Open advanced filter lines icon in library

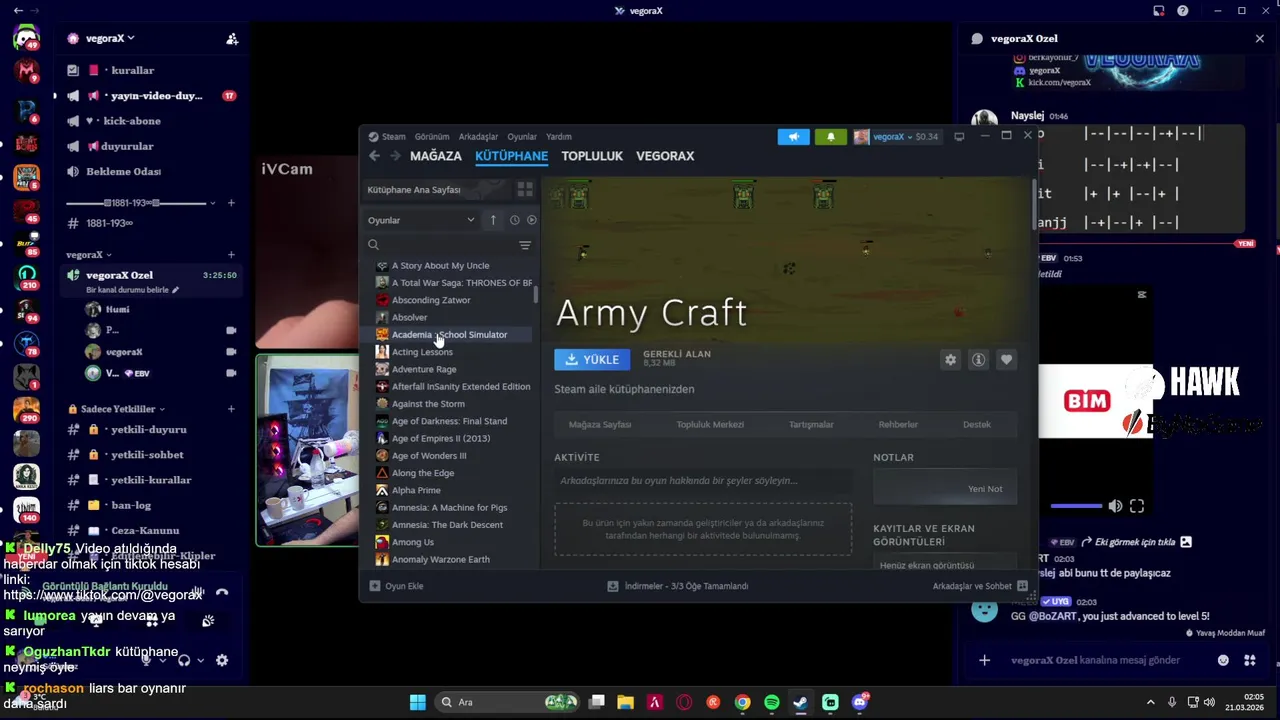coord(525,245)
